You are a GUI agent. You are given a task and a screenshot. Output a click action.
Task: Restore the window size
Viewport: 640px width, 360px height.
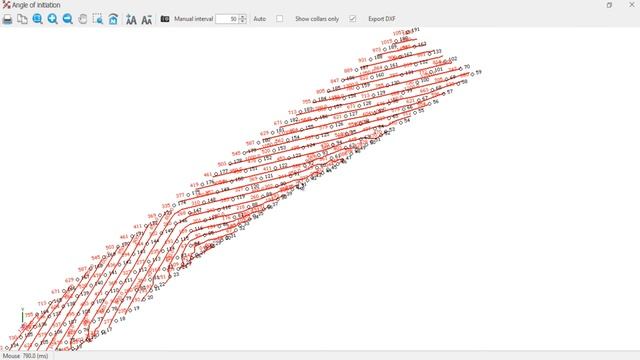tap(609, 5)
